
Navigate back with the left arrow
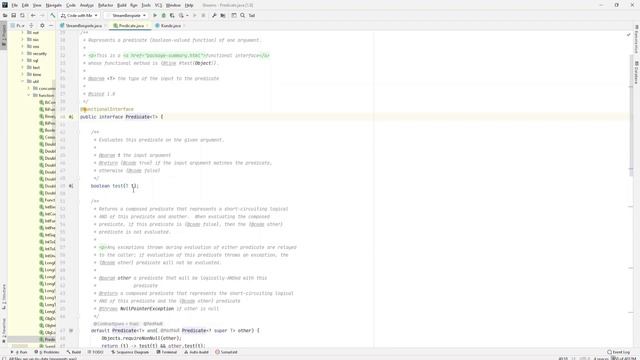tap(33, 16)
